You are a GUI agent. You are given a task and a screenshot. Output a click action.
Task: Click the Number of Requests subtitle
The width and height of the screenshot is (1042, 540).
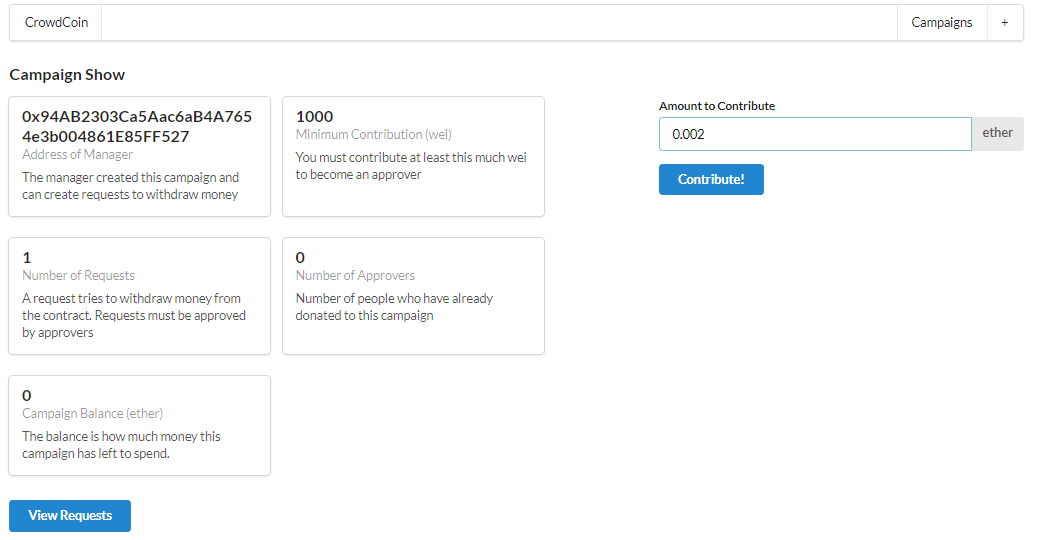[78, 276]
